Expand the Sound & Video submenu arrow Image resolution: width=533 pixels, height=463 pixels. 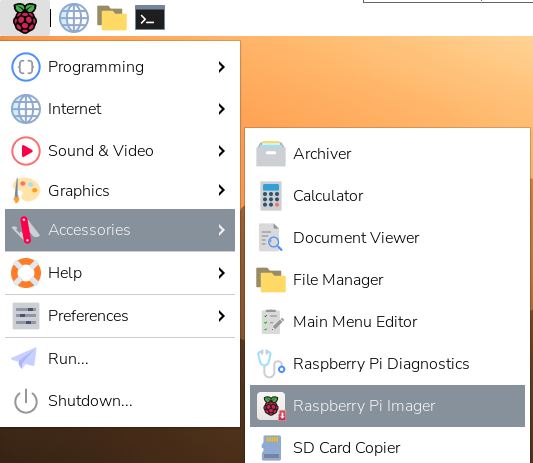[222, 151]
